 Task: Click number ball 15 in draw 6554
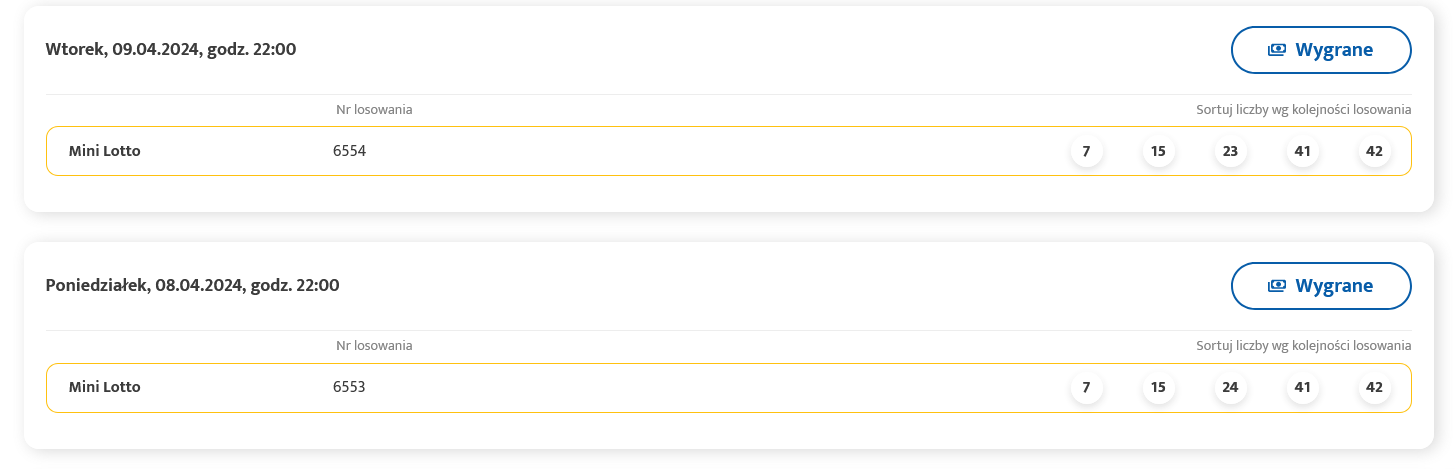click(1158, 152)
